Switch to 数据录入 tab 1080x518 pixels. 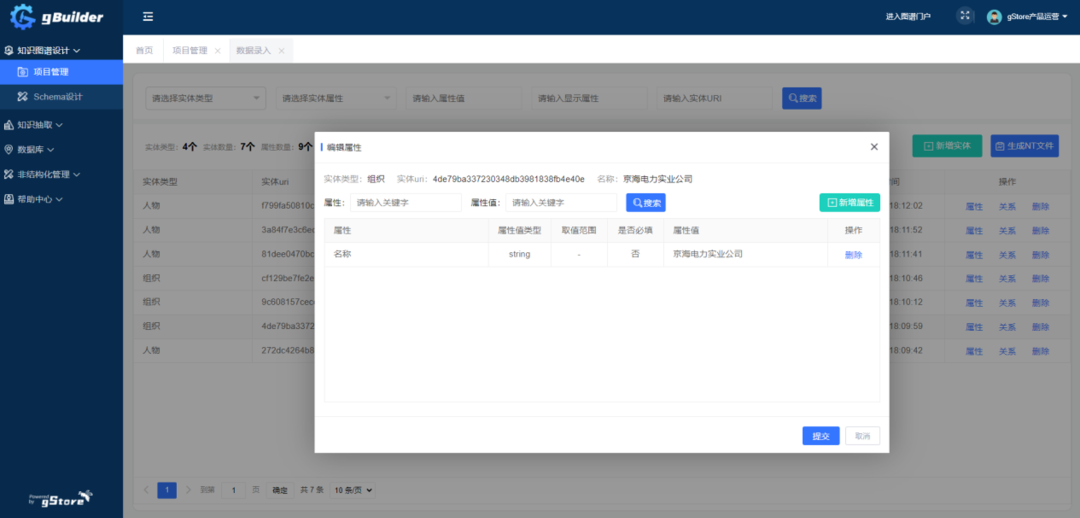pyautogui.click(x=253, y=50)
